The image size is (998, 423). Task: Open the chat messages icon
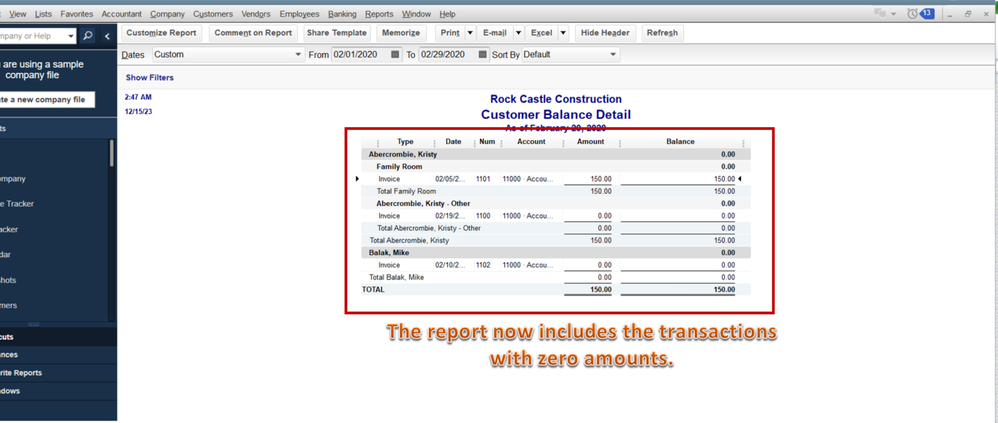881,13
